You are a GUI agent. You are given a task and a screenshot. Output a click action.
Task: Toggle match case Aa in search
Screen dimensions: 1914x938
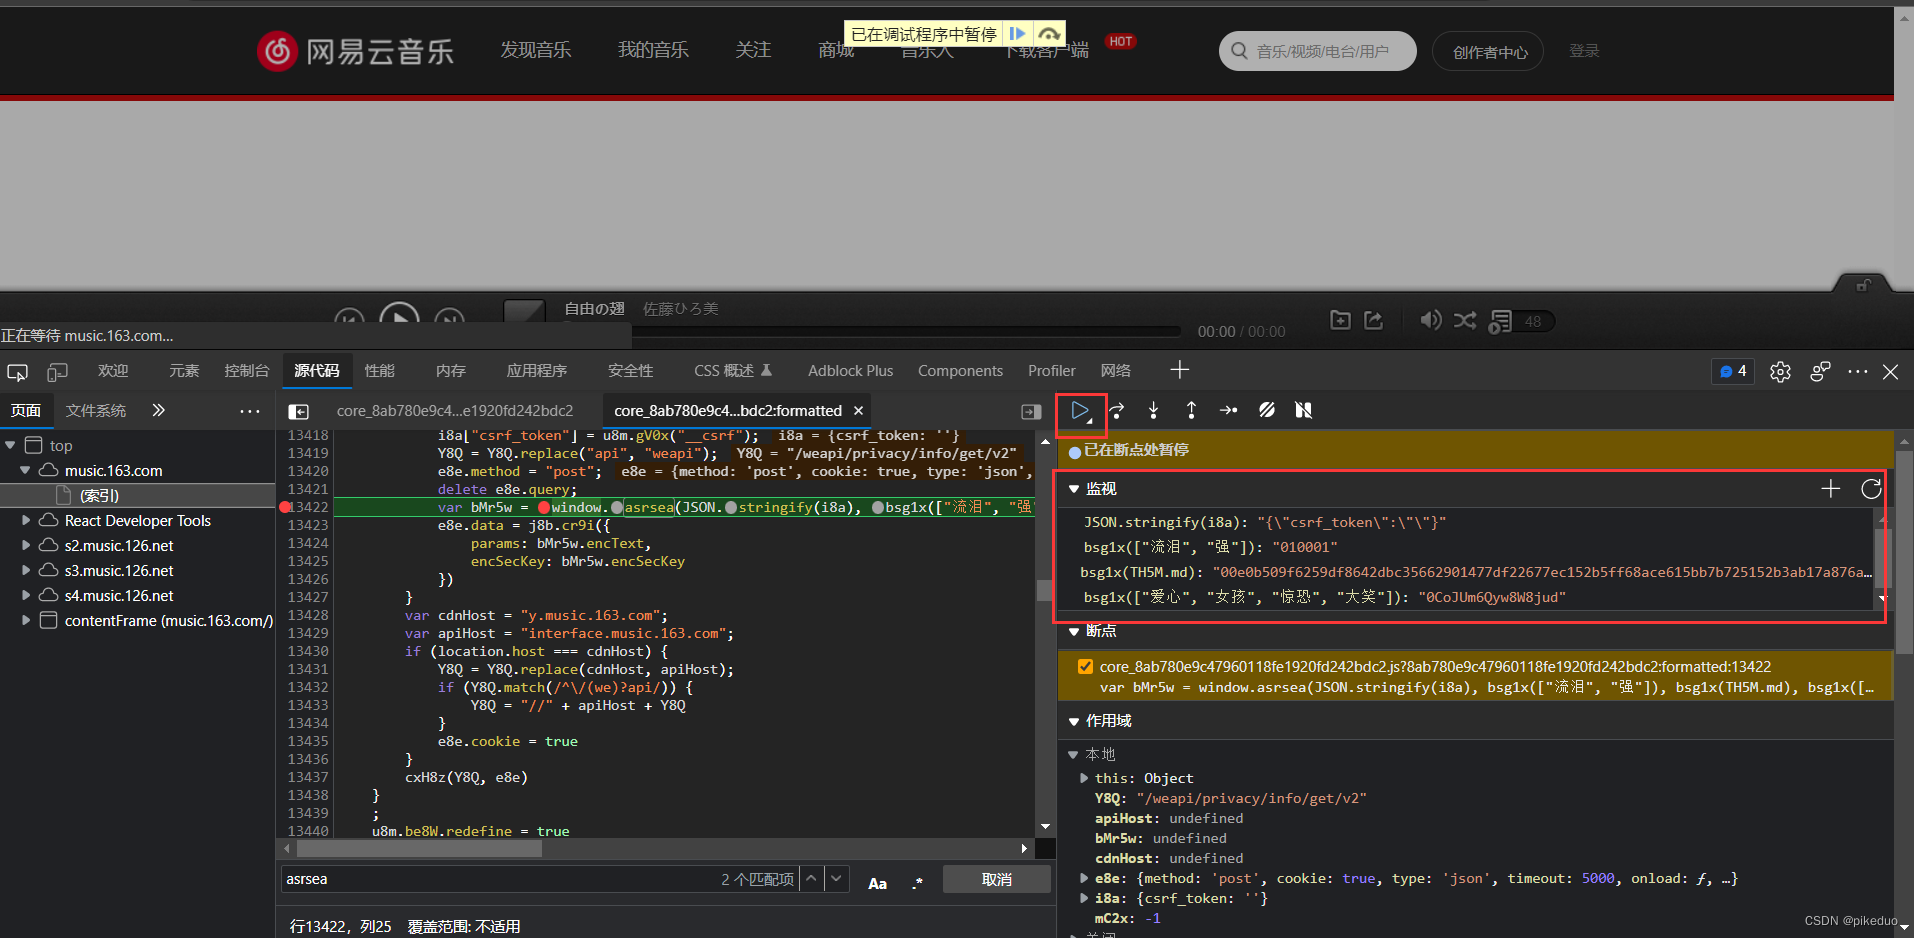[x=877, y=882]
